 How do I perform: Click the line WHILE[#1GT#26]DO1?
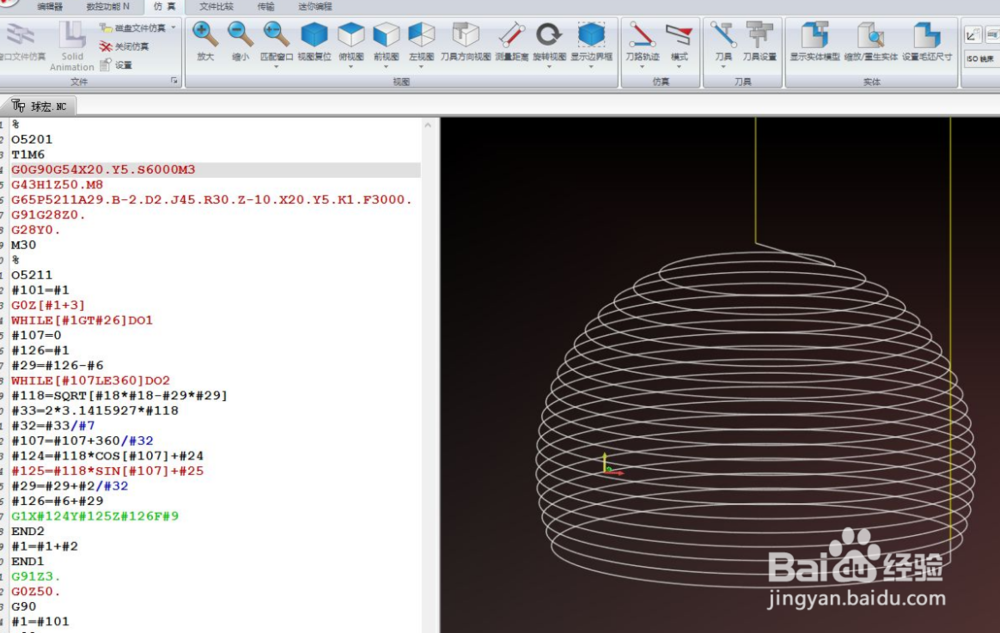pyautogui.click(x=82, y=320)
